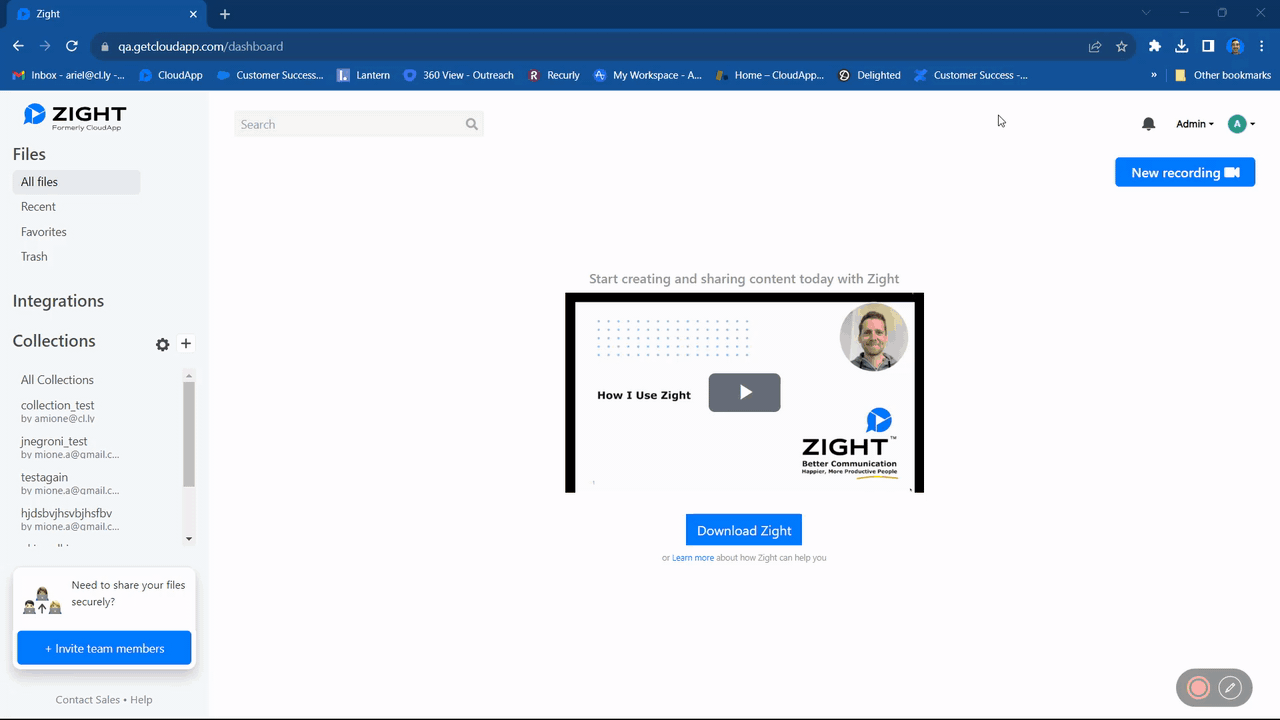
Task: Open Delighted bookmark
Action: click(x=870, y=75)
